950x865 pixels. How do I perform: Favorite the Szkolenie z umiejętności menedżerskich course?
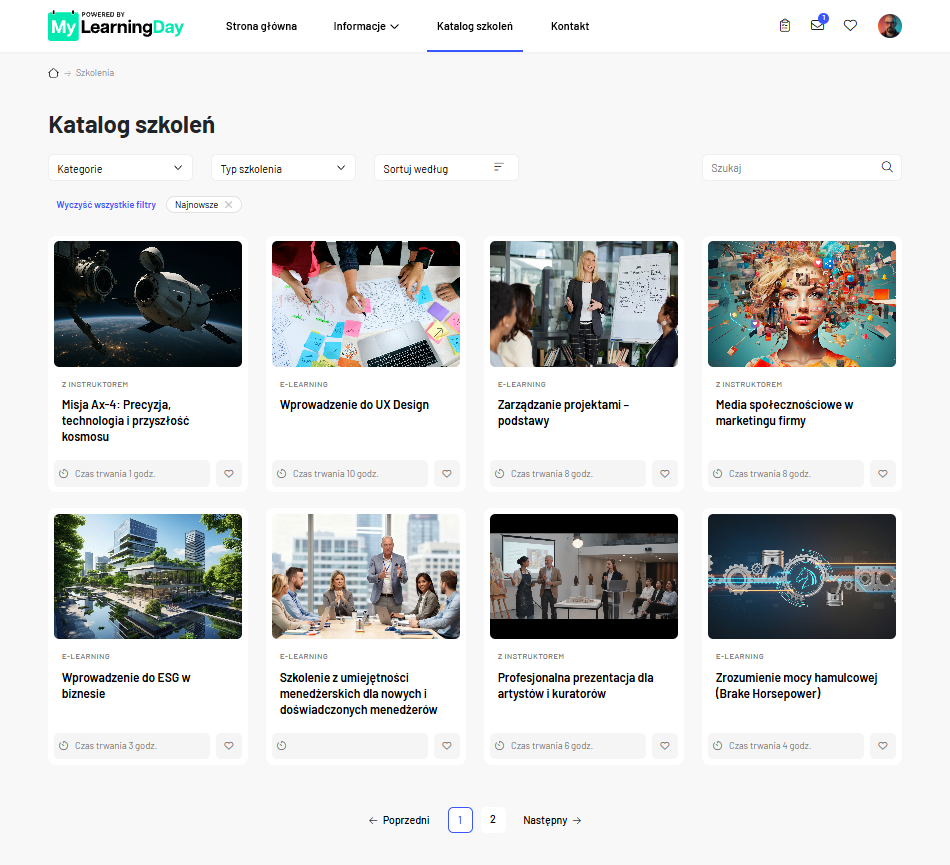[447, 746]
